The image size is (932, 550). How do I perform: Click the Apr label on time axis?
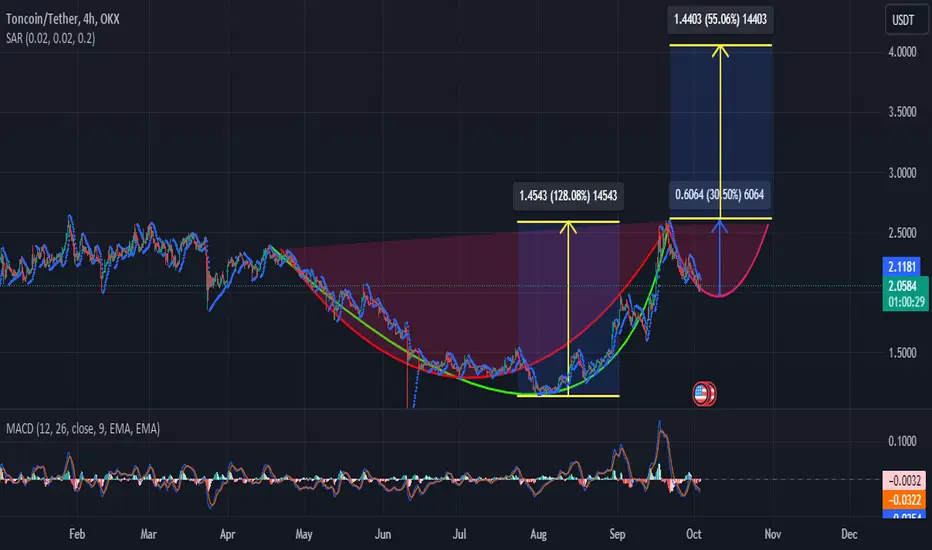[x=228, y=534]
